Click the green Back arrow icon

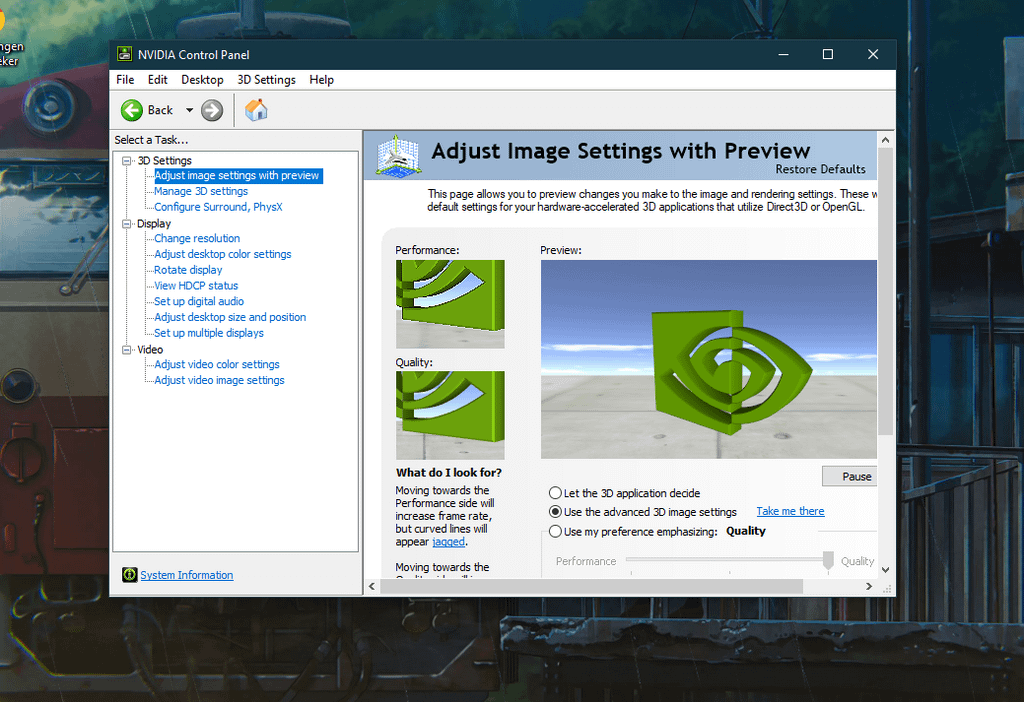(132, 110)
